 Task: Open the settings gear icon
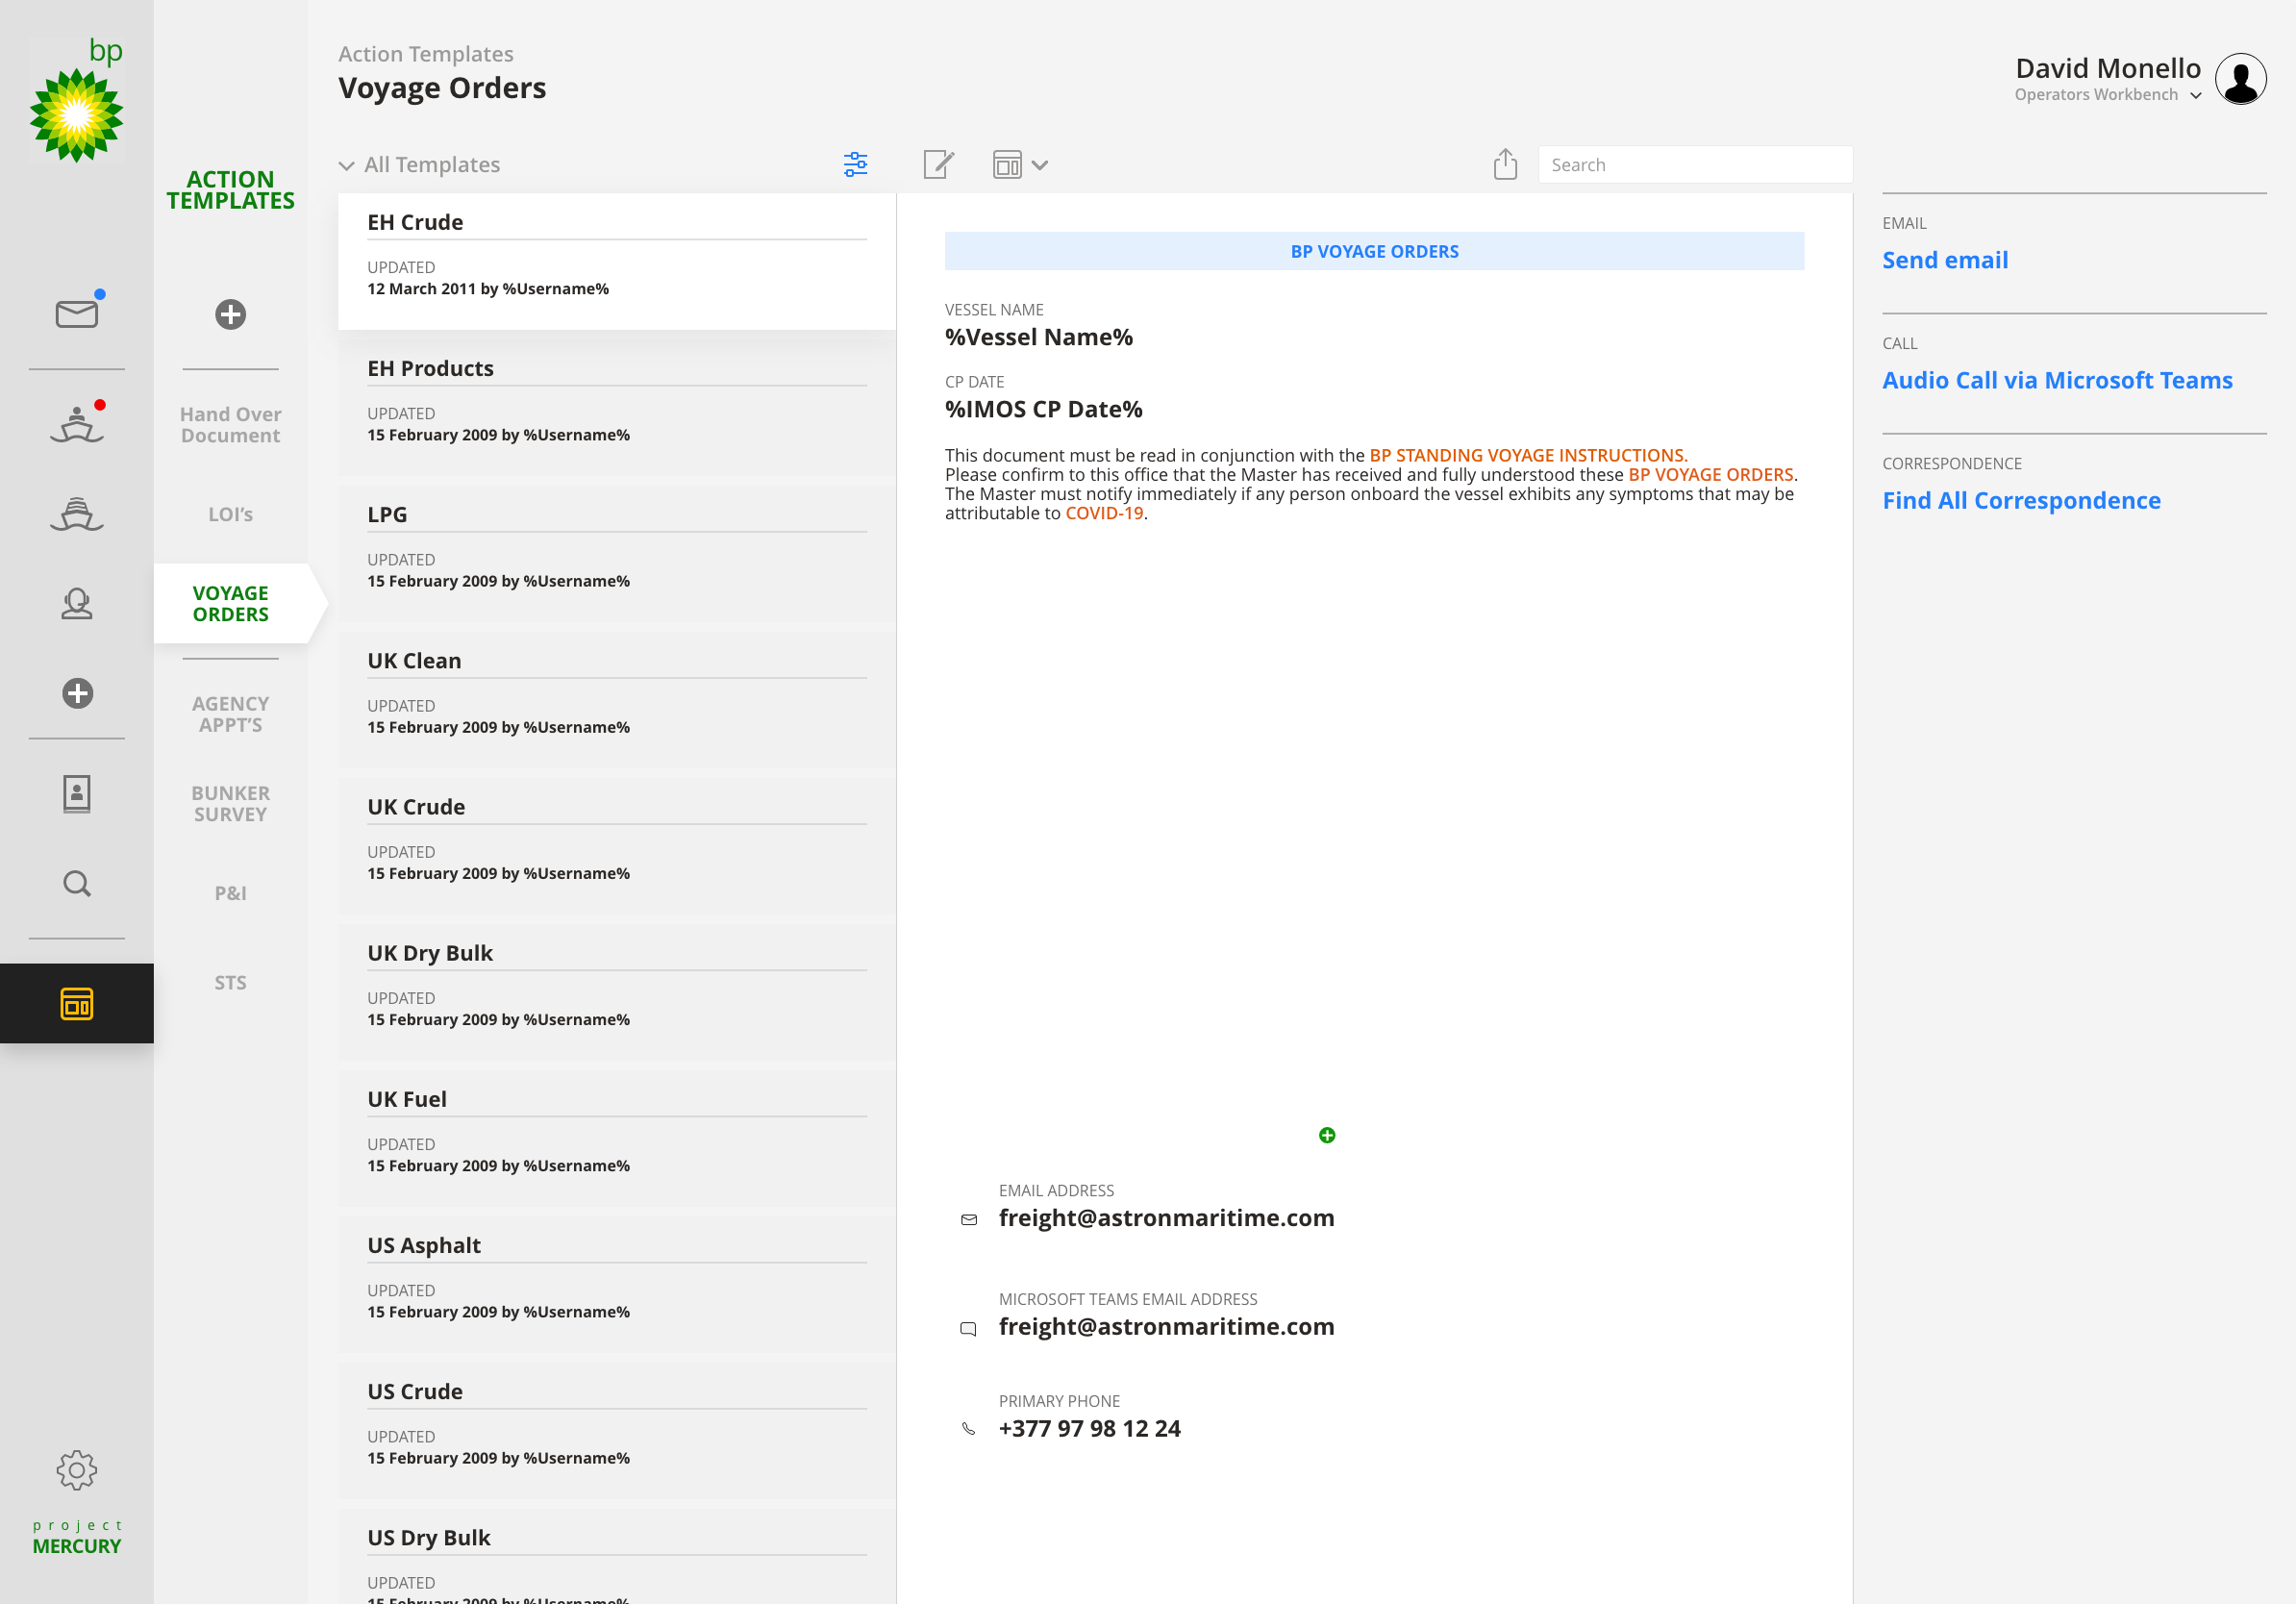pos(76,1469)
